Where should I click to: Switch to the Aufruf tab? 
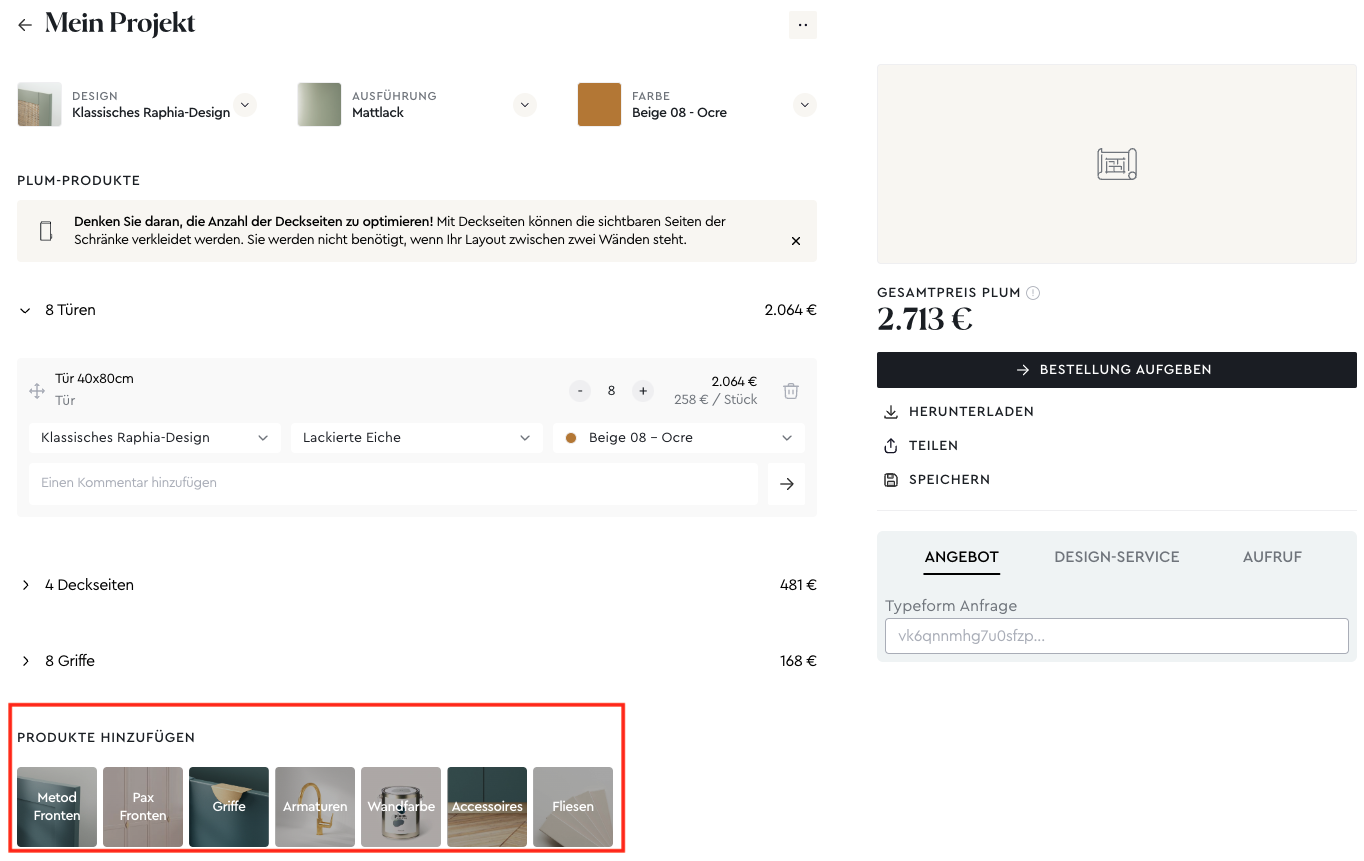coord(1272,557)
